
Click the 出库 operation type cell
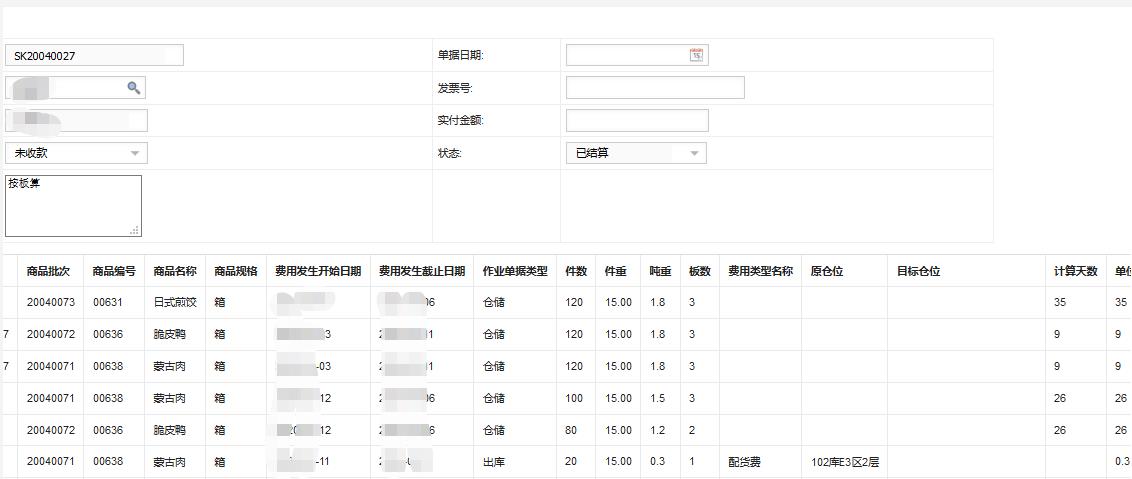[494, 463]
